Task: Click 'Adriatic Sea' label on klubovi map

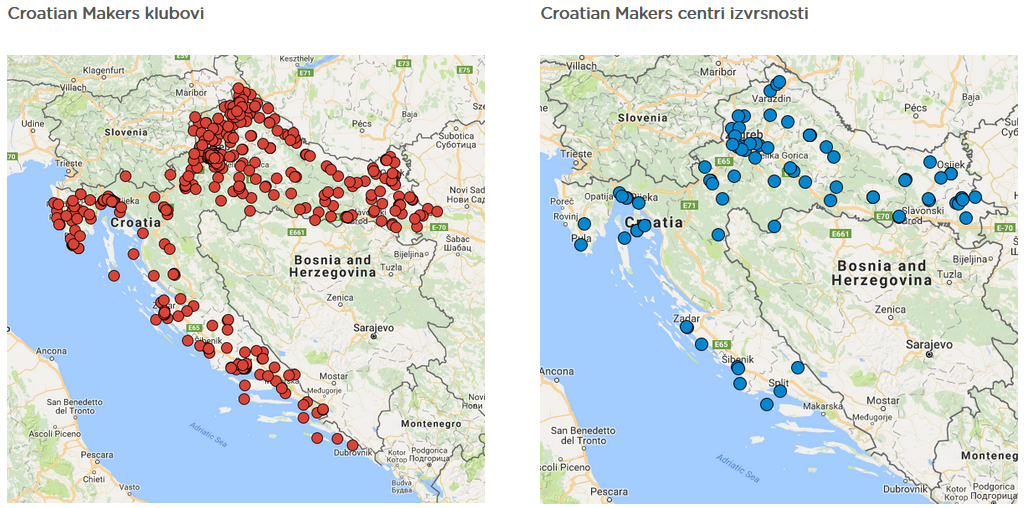Action: 208,434
